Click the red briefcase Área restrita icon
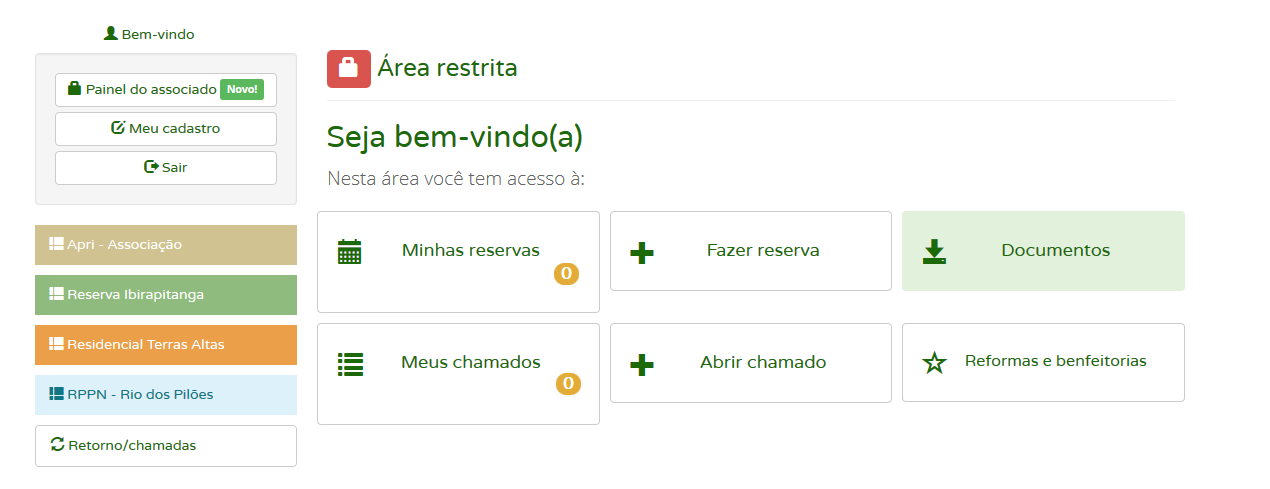Image resolution: width=1270 pixels, height=489 pixels. [348, 69]
